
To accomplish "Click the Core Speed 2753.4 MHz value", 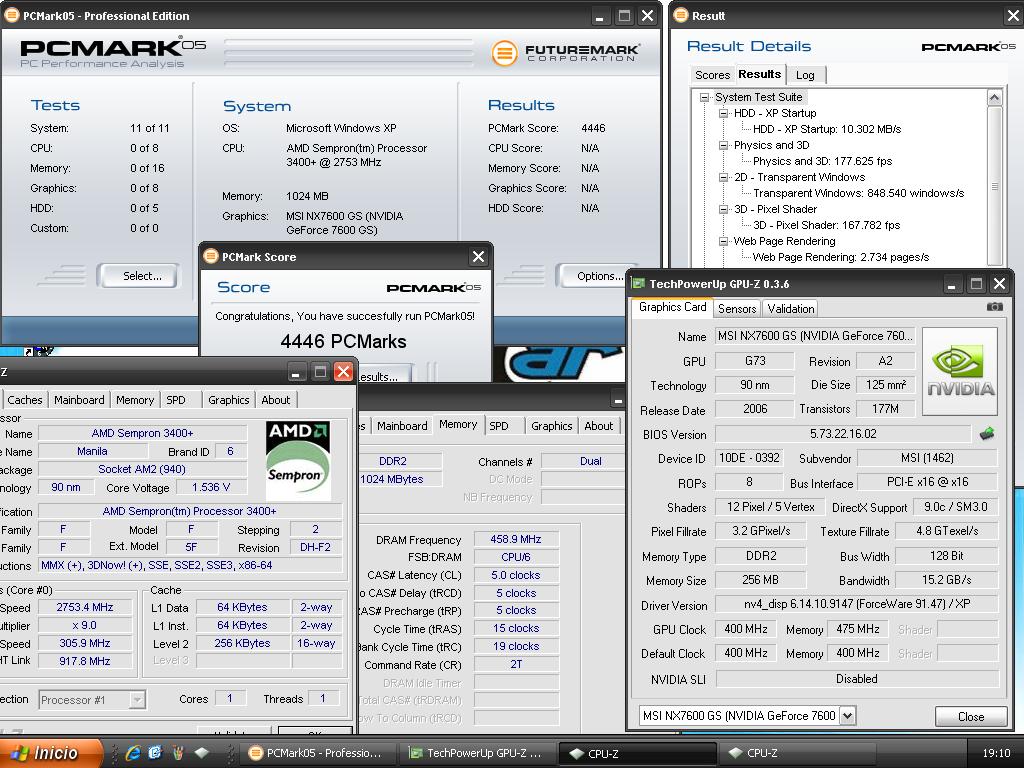I will point(85,607).
